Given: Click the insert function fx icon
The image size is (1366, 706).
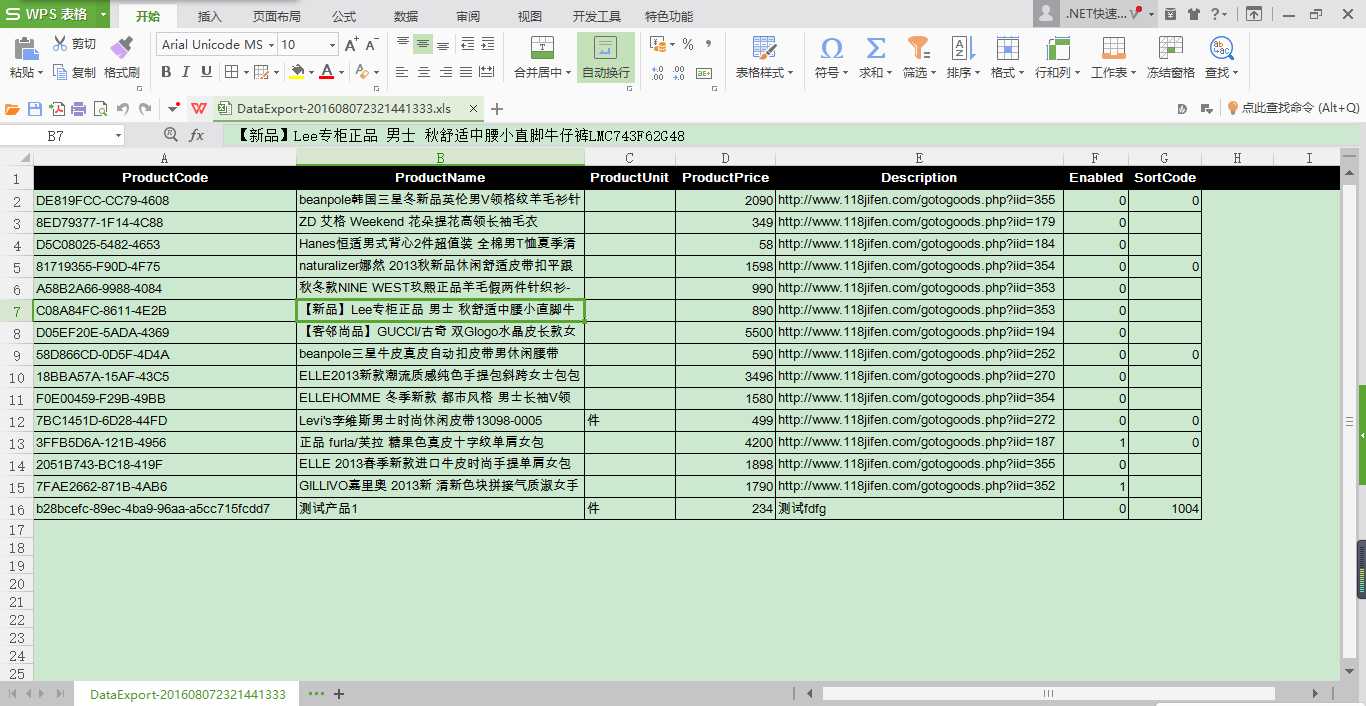Looking at the screenshot, I should pos(197,135).
